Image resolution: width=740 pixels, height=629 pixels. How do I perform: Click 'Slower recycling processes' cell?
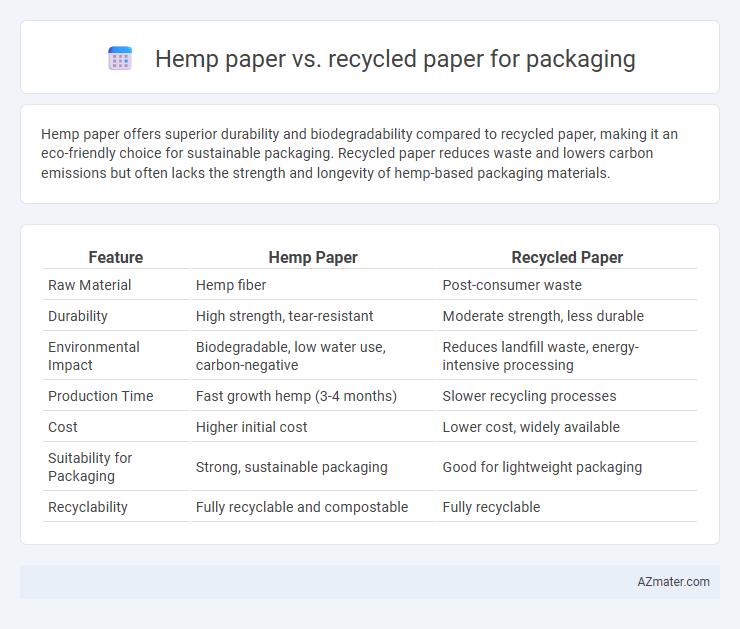tap(530, 396)
